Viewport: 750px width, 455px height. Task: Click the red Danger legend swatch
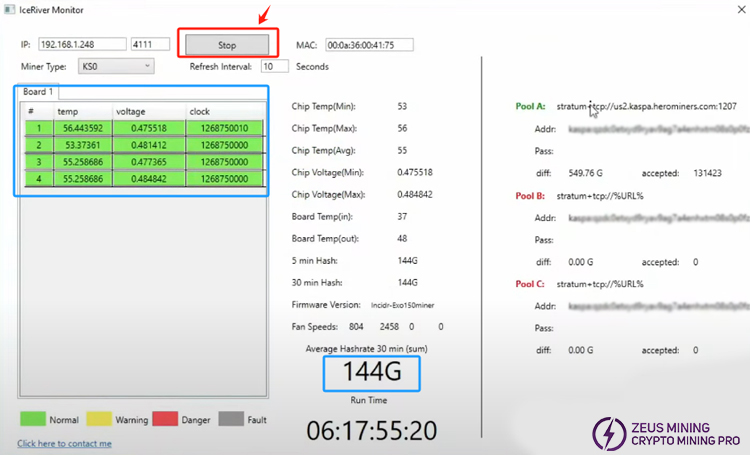[166, 420]
